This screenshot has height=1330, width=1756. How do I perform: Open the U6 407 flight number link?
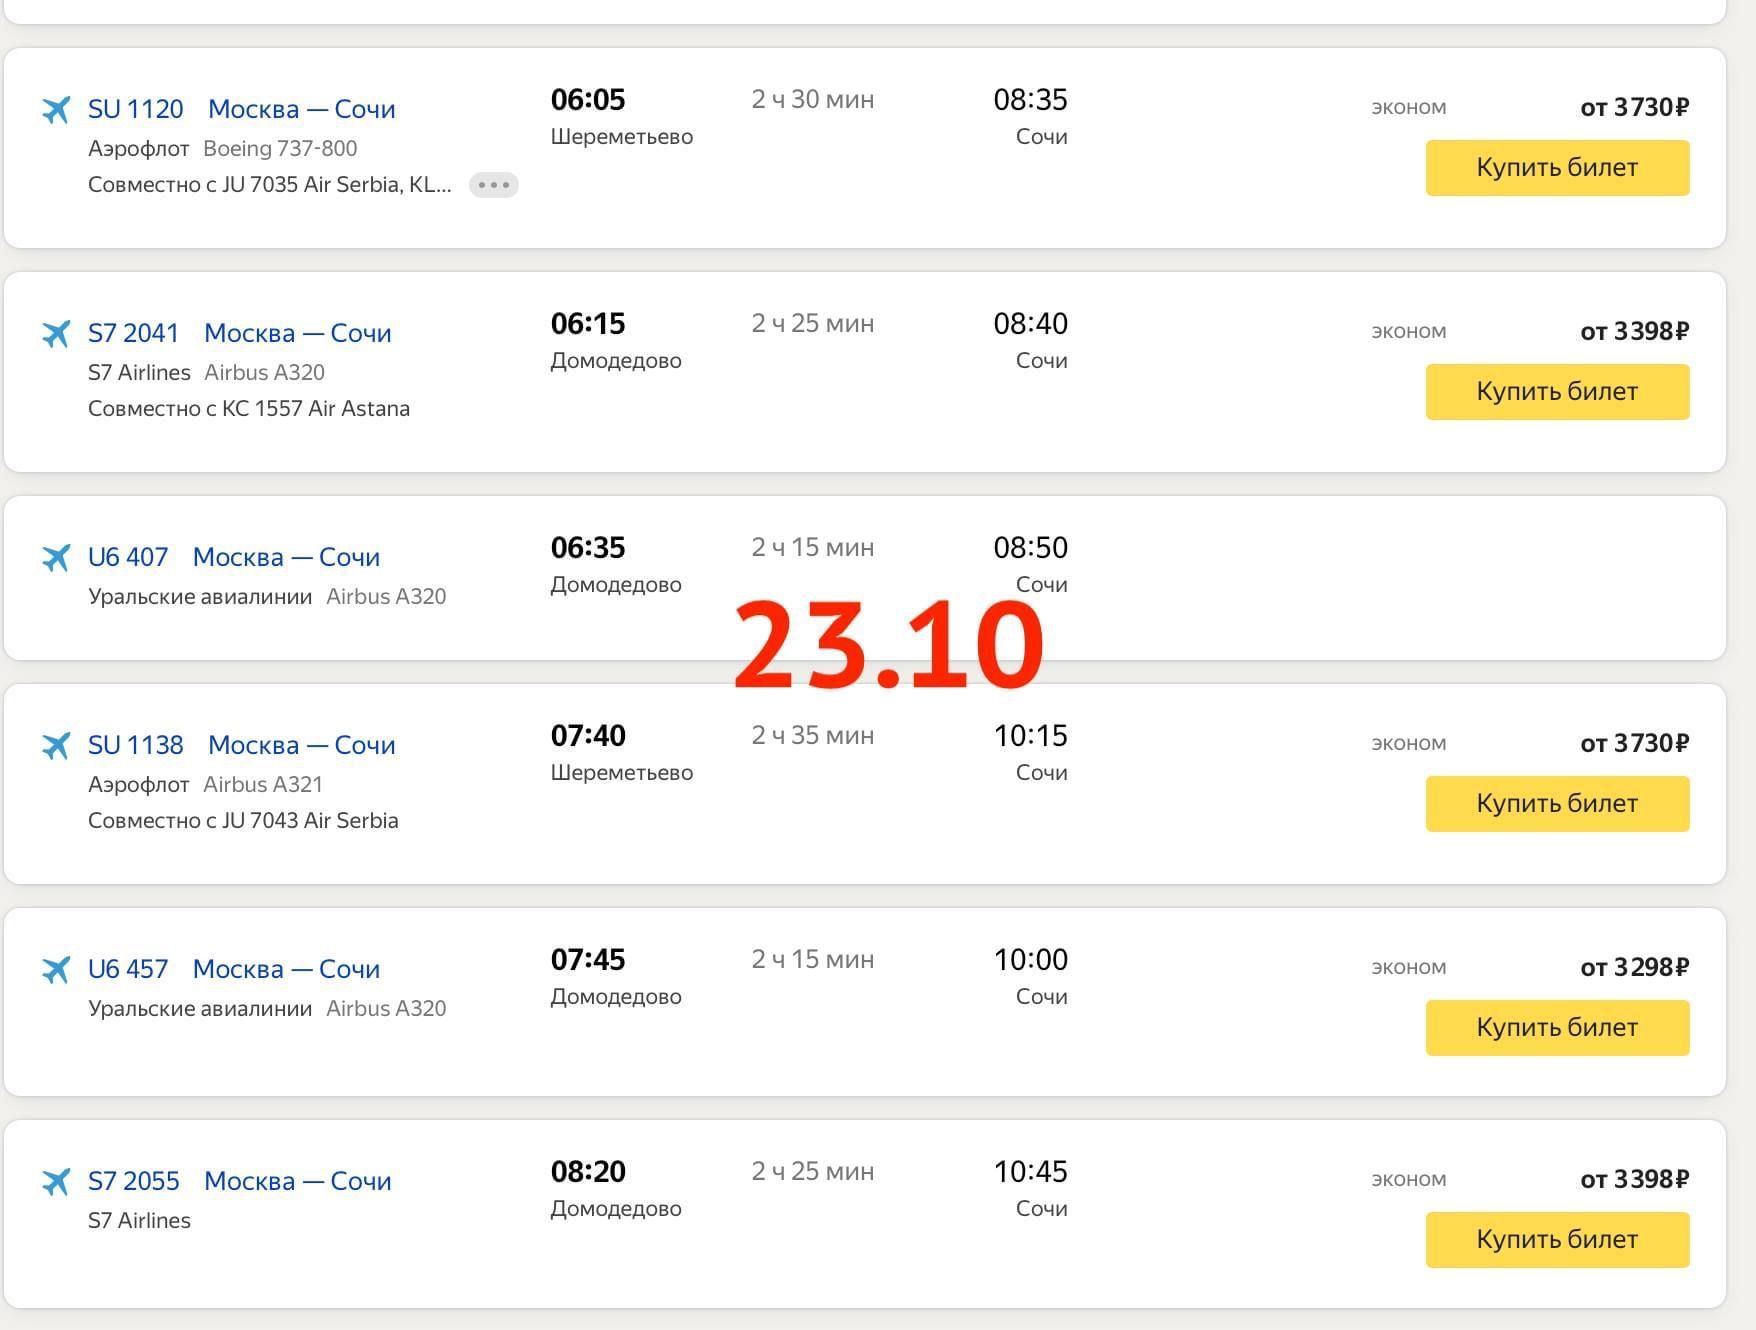(x=128, y=557)
